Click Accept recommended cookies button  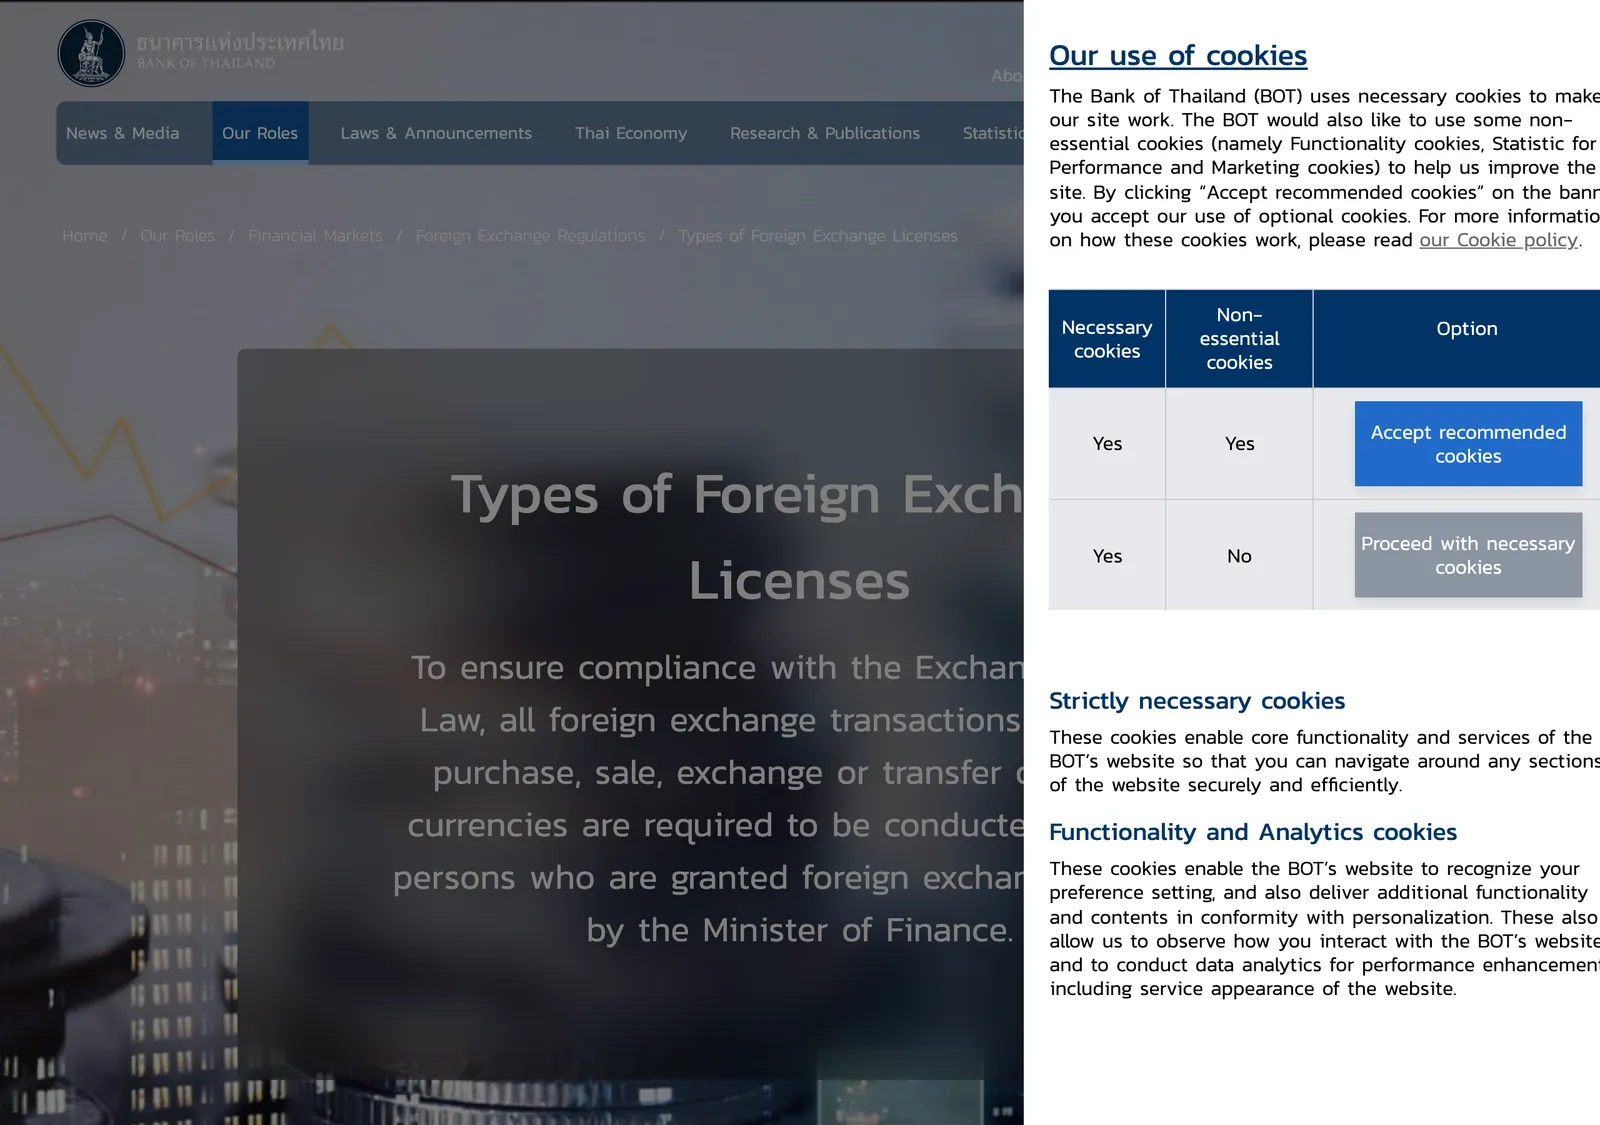pyautogui.click(x=1468, y=444)
